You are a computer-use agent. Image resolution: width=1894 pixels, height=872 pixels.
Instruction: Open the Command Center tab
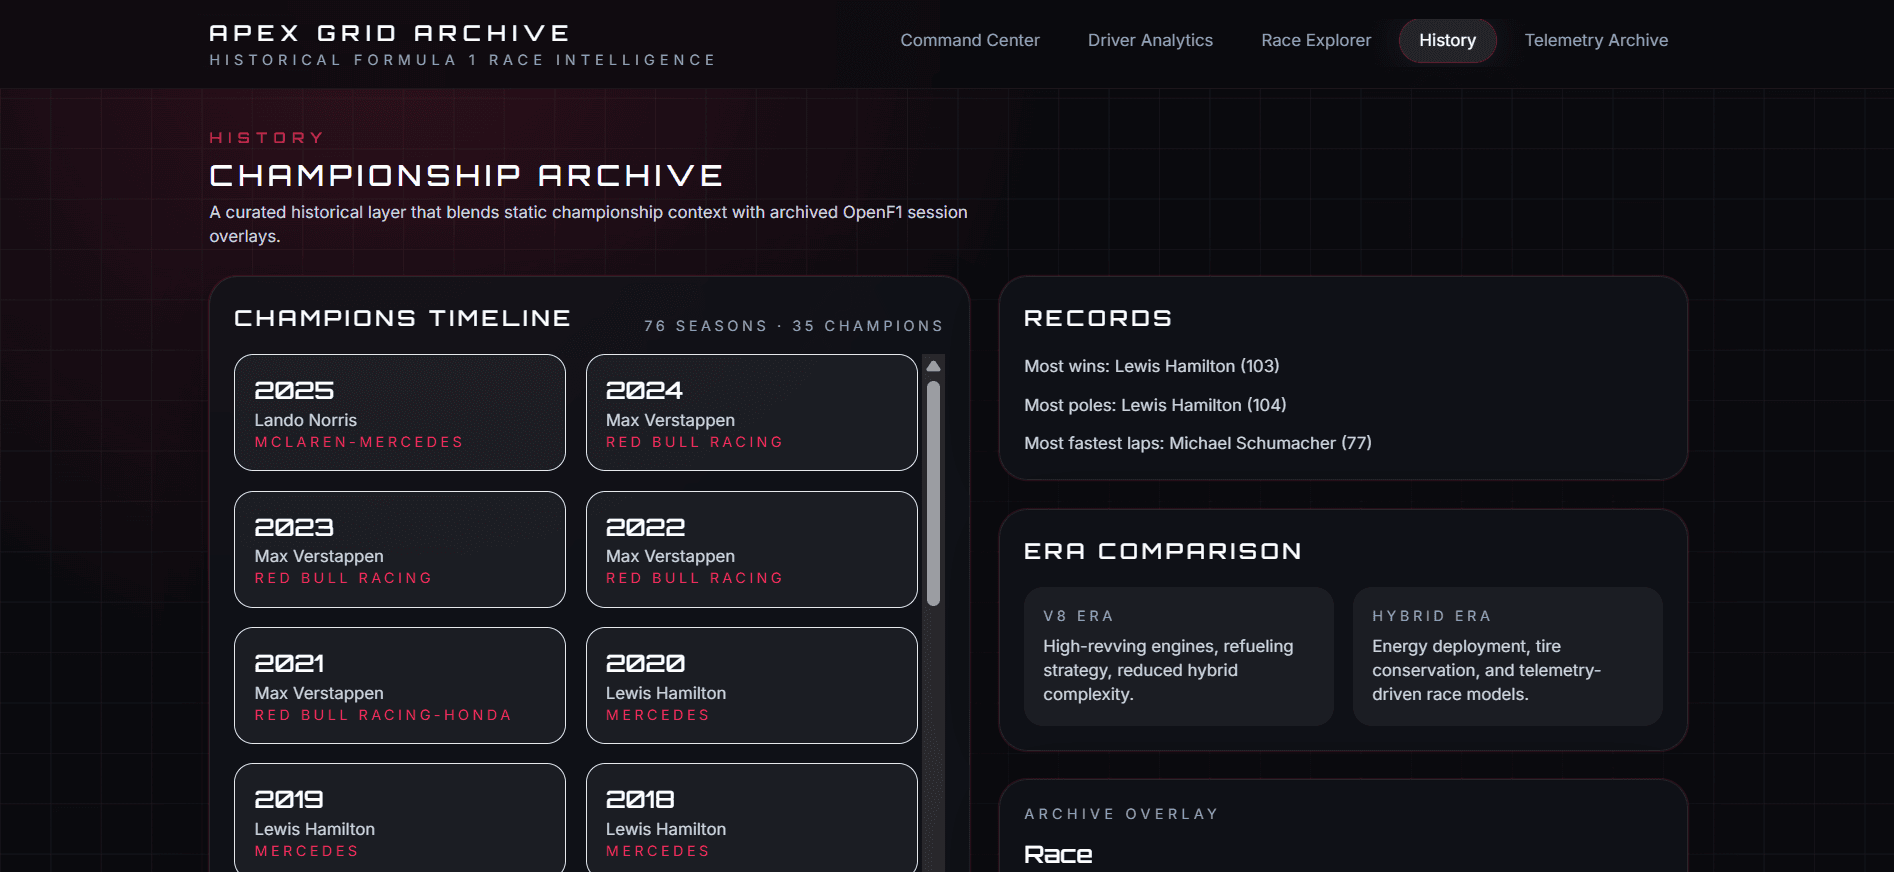(x=970, y=41)
